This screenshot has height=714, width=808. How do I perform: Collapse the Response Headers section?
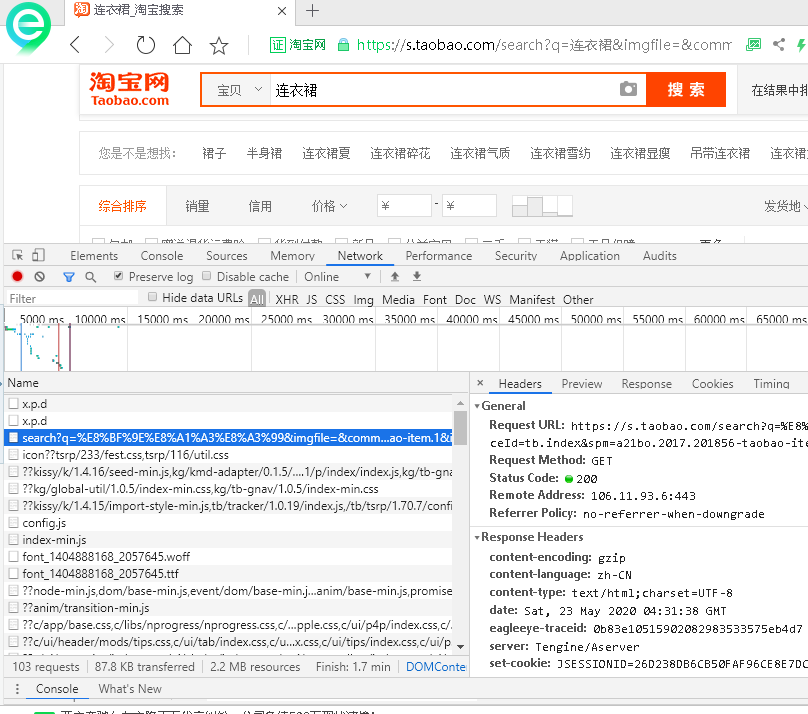(x=477, y=537)
